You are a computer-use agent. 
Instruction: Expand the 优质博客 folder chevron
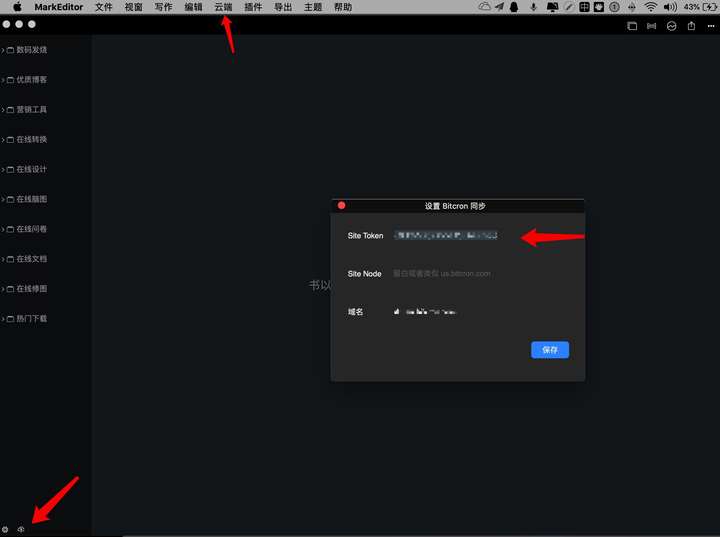(3, 80)
